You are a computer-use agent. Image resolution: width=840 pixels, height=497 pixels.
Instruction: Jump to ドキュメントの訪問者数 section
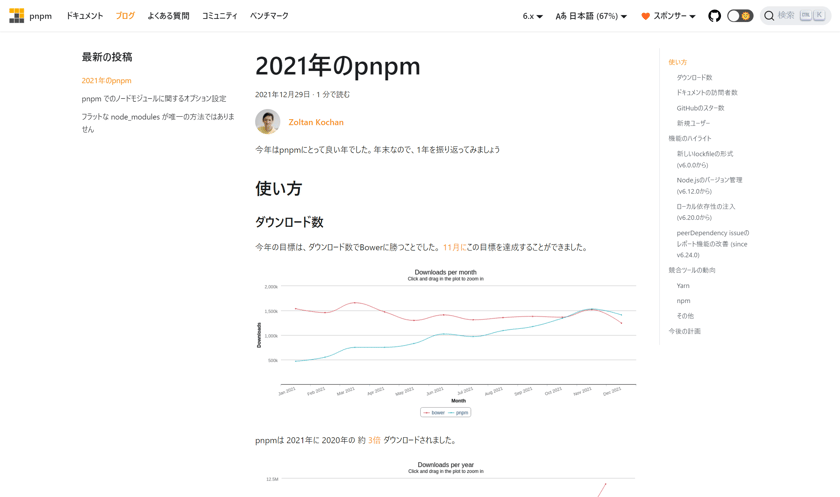point(707,93)
